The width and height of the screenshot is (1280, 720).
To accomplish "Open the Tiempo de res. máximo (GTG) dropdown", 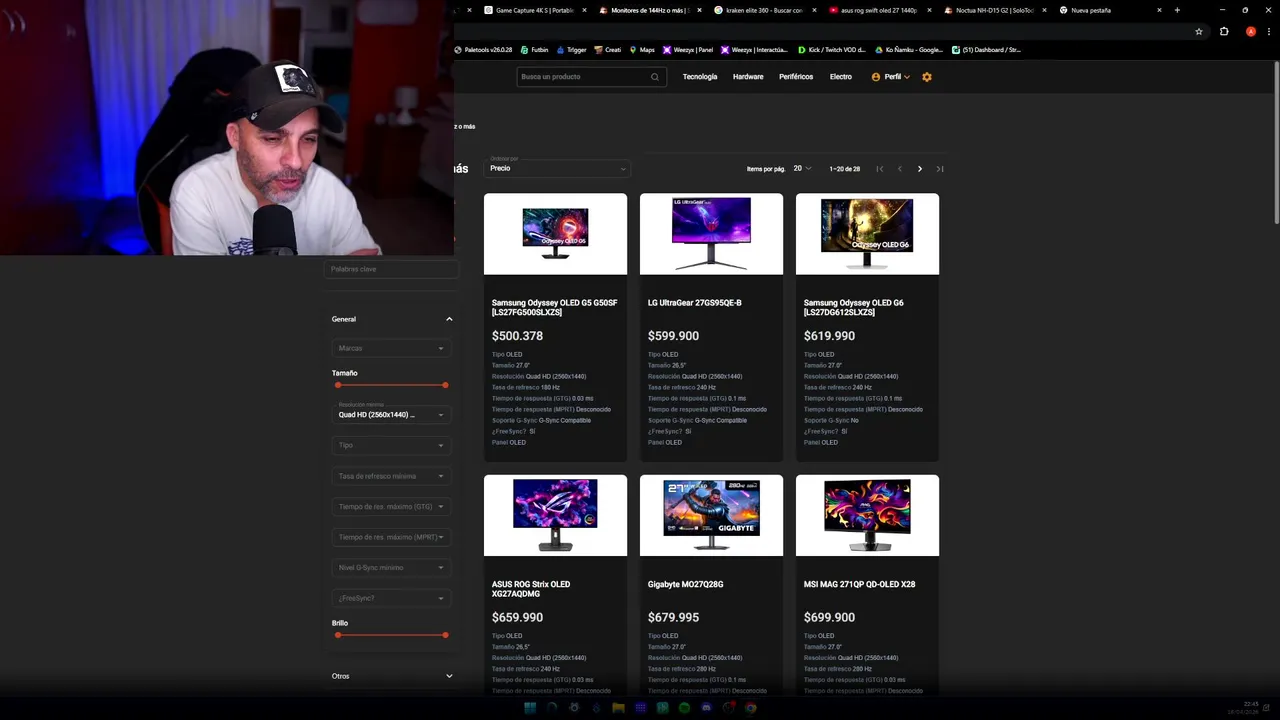I will (x=391, y=507).
